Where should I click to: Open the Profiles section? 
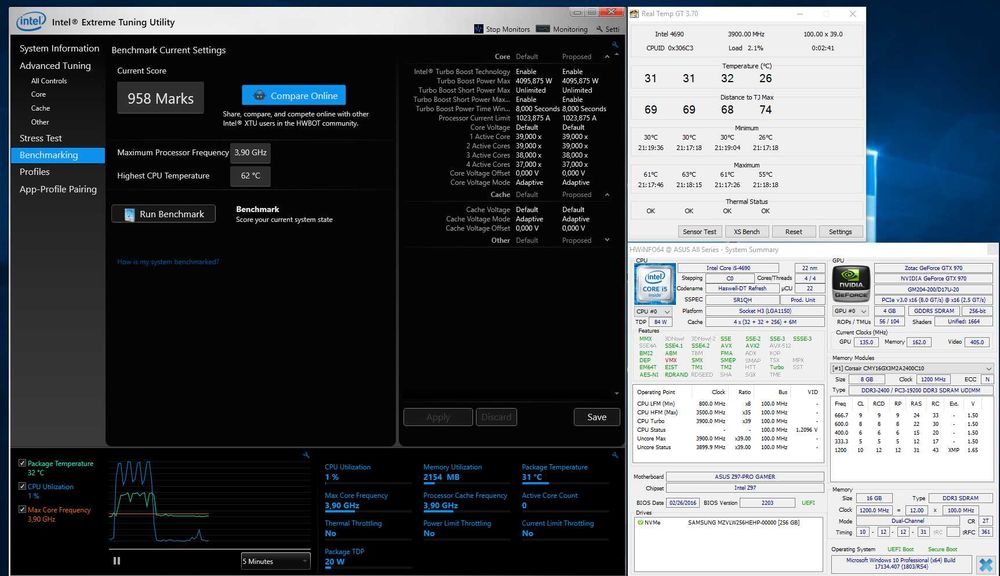[34, 172]
